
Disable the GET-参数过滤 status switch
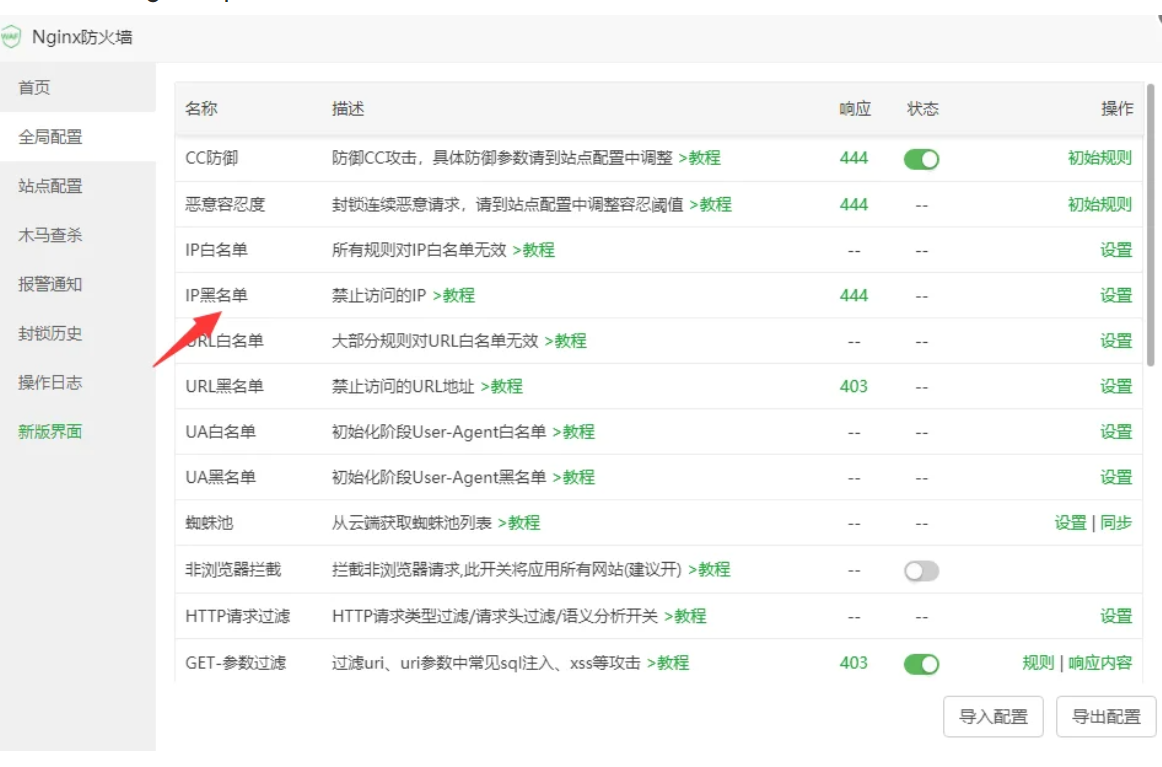[x=921, y=664]
